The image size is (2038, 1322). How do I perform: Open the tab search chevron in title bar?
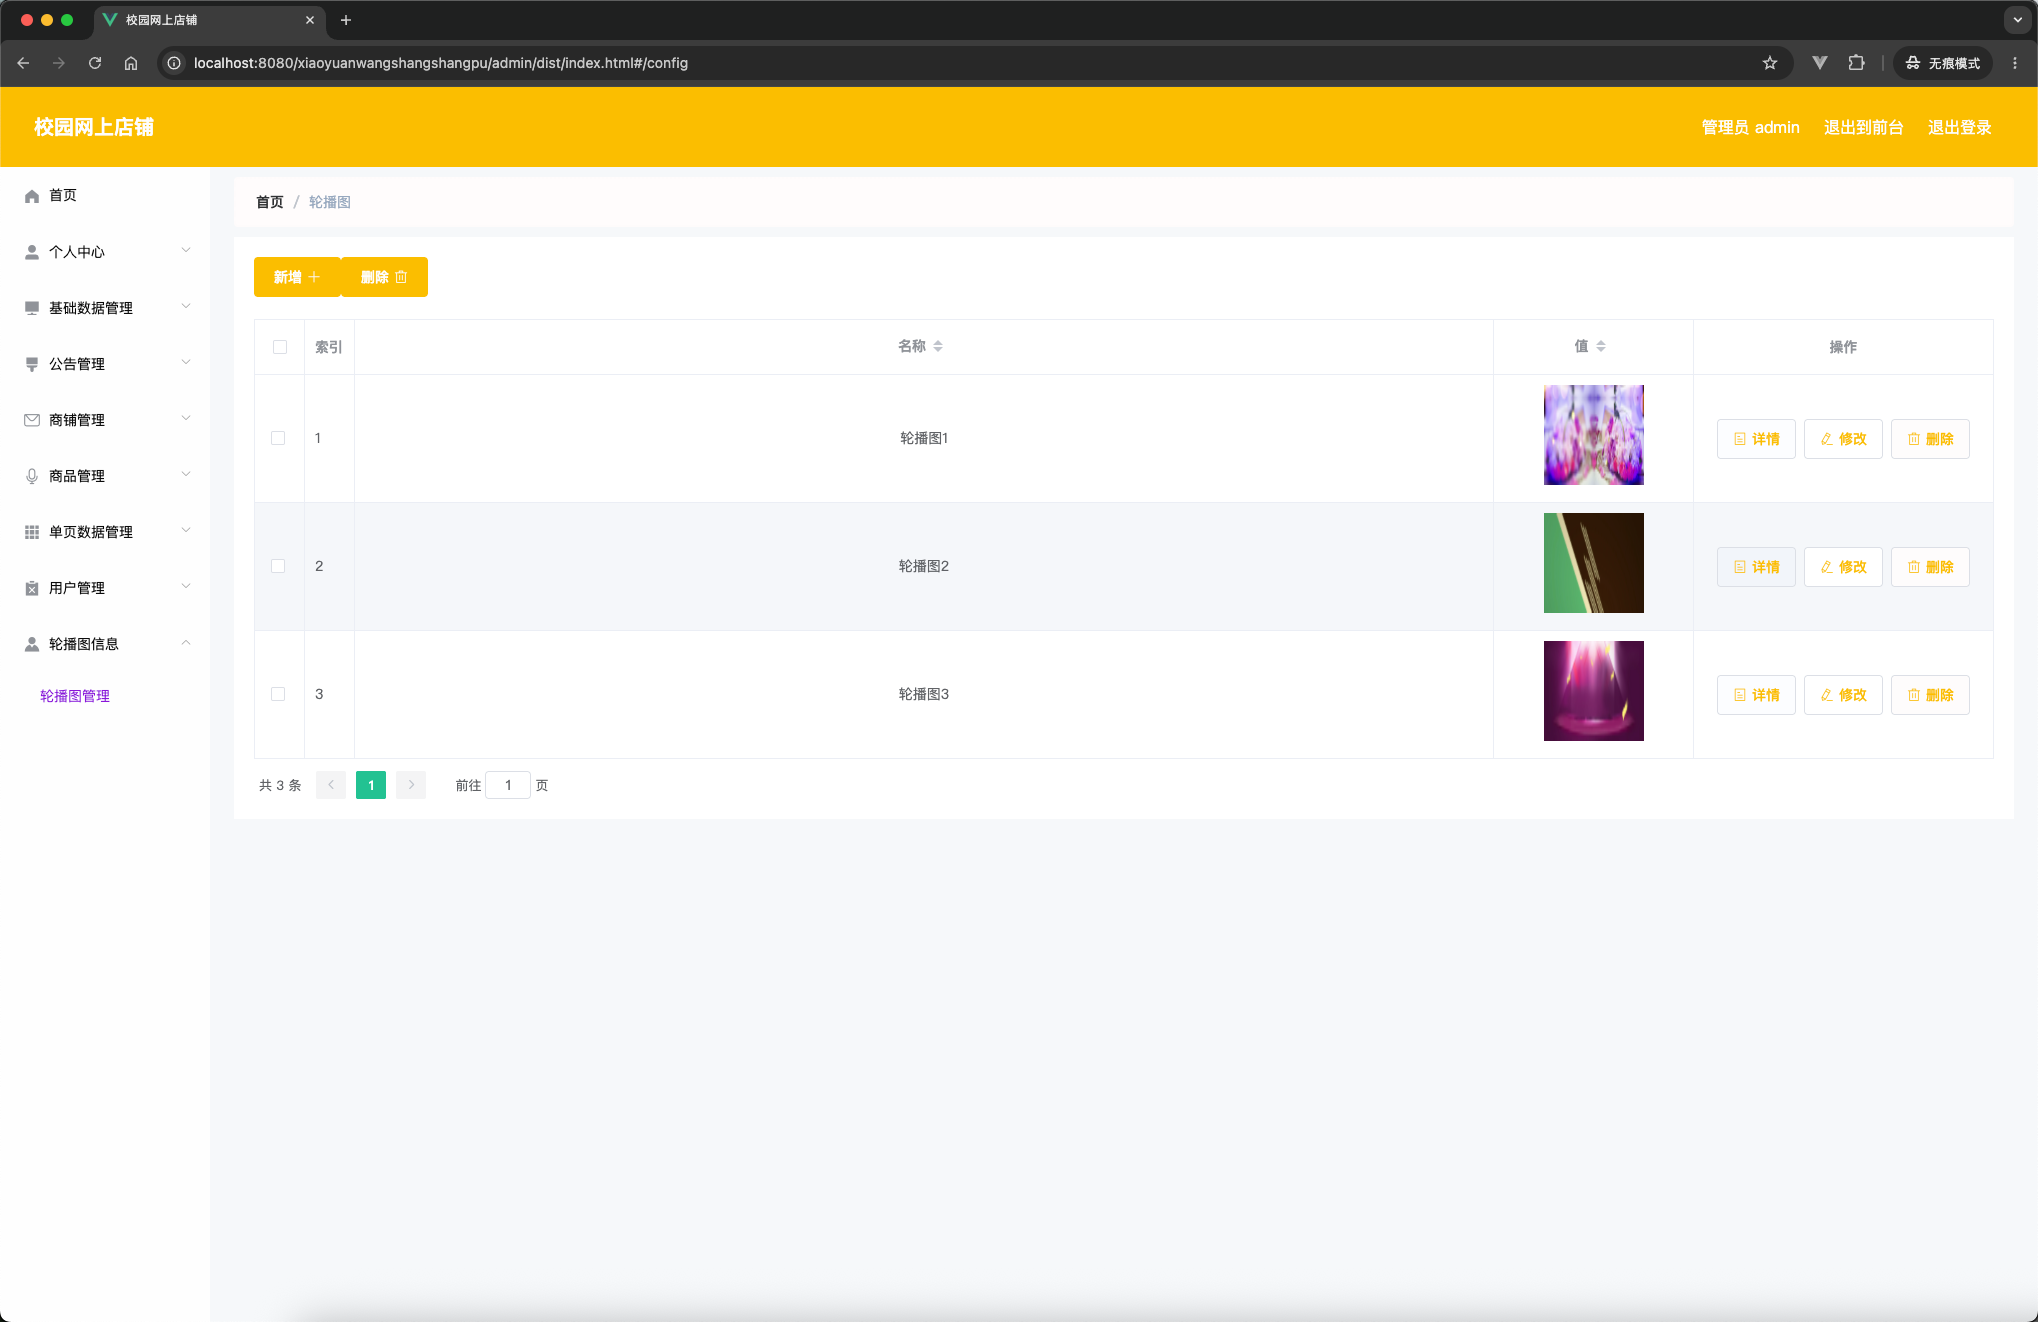pyautogui.click(x=2018, y=20)
